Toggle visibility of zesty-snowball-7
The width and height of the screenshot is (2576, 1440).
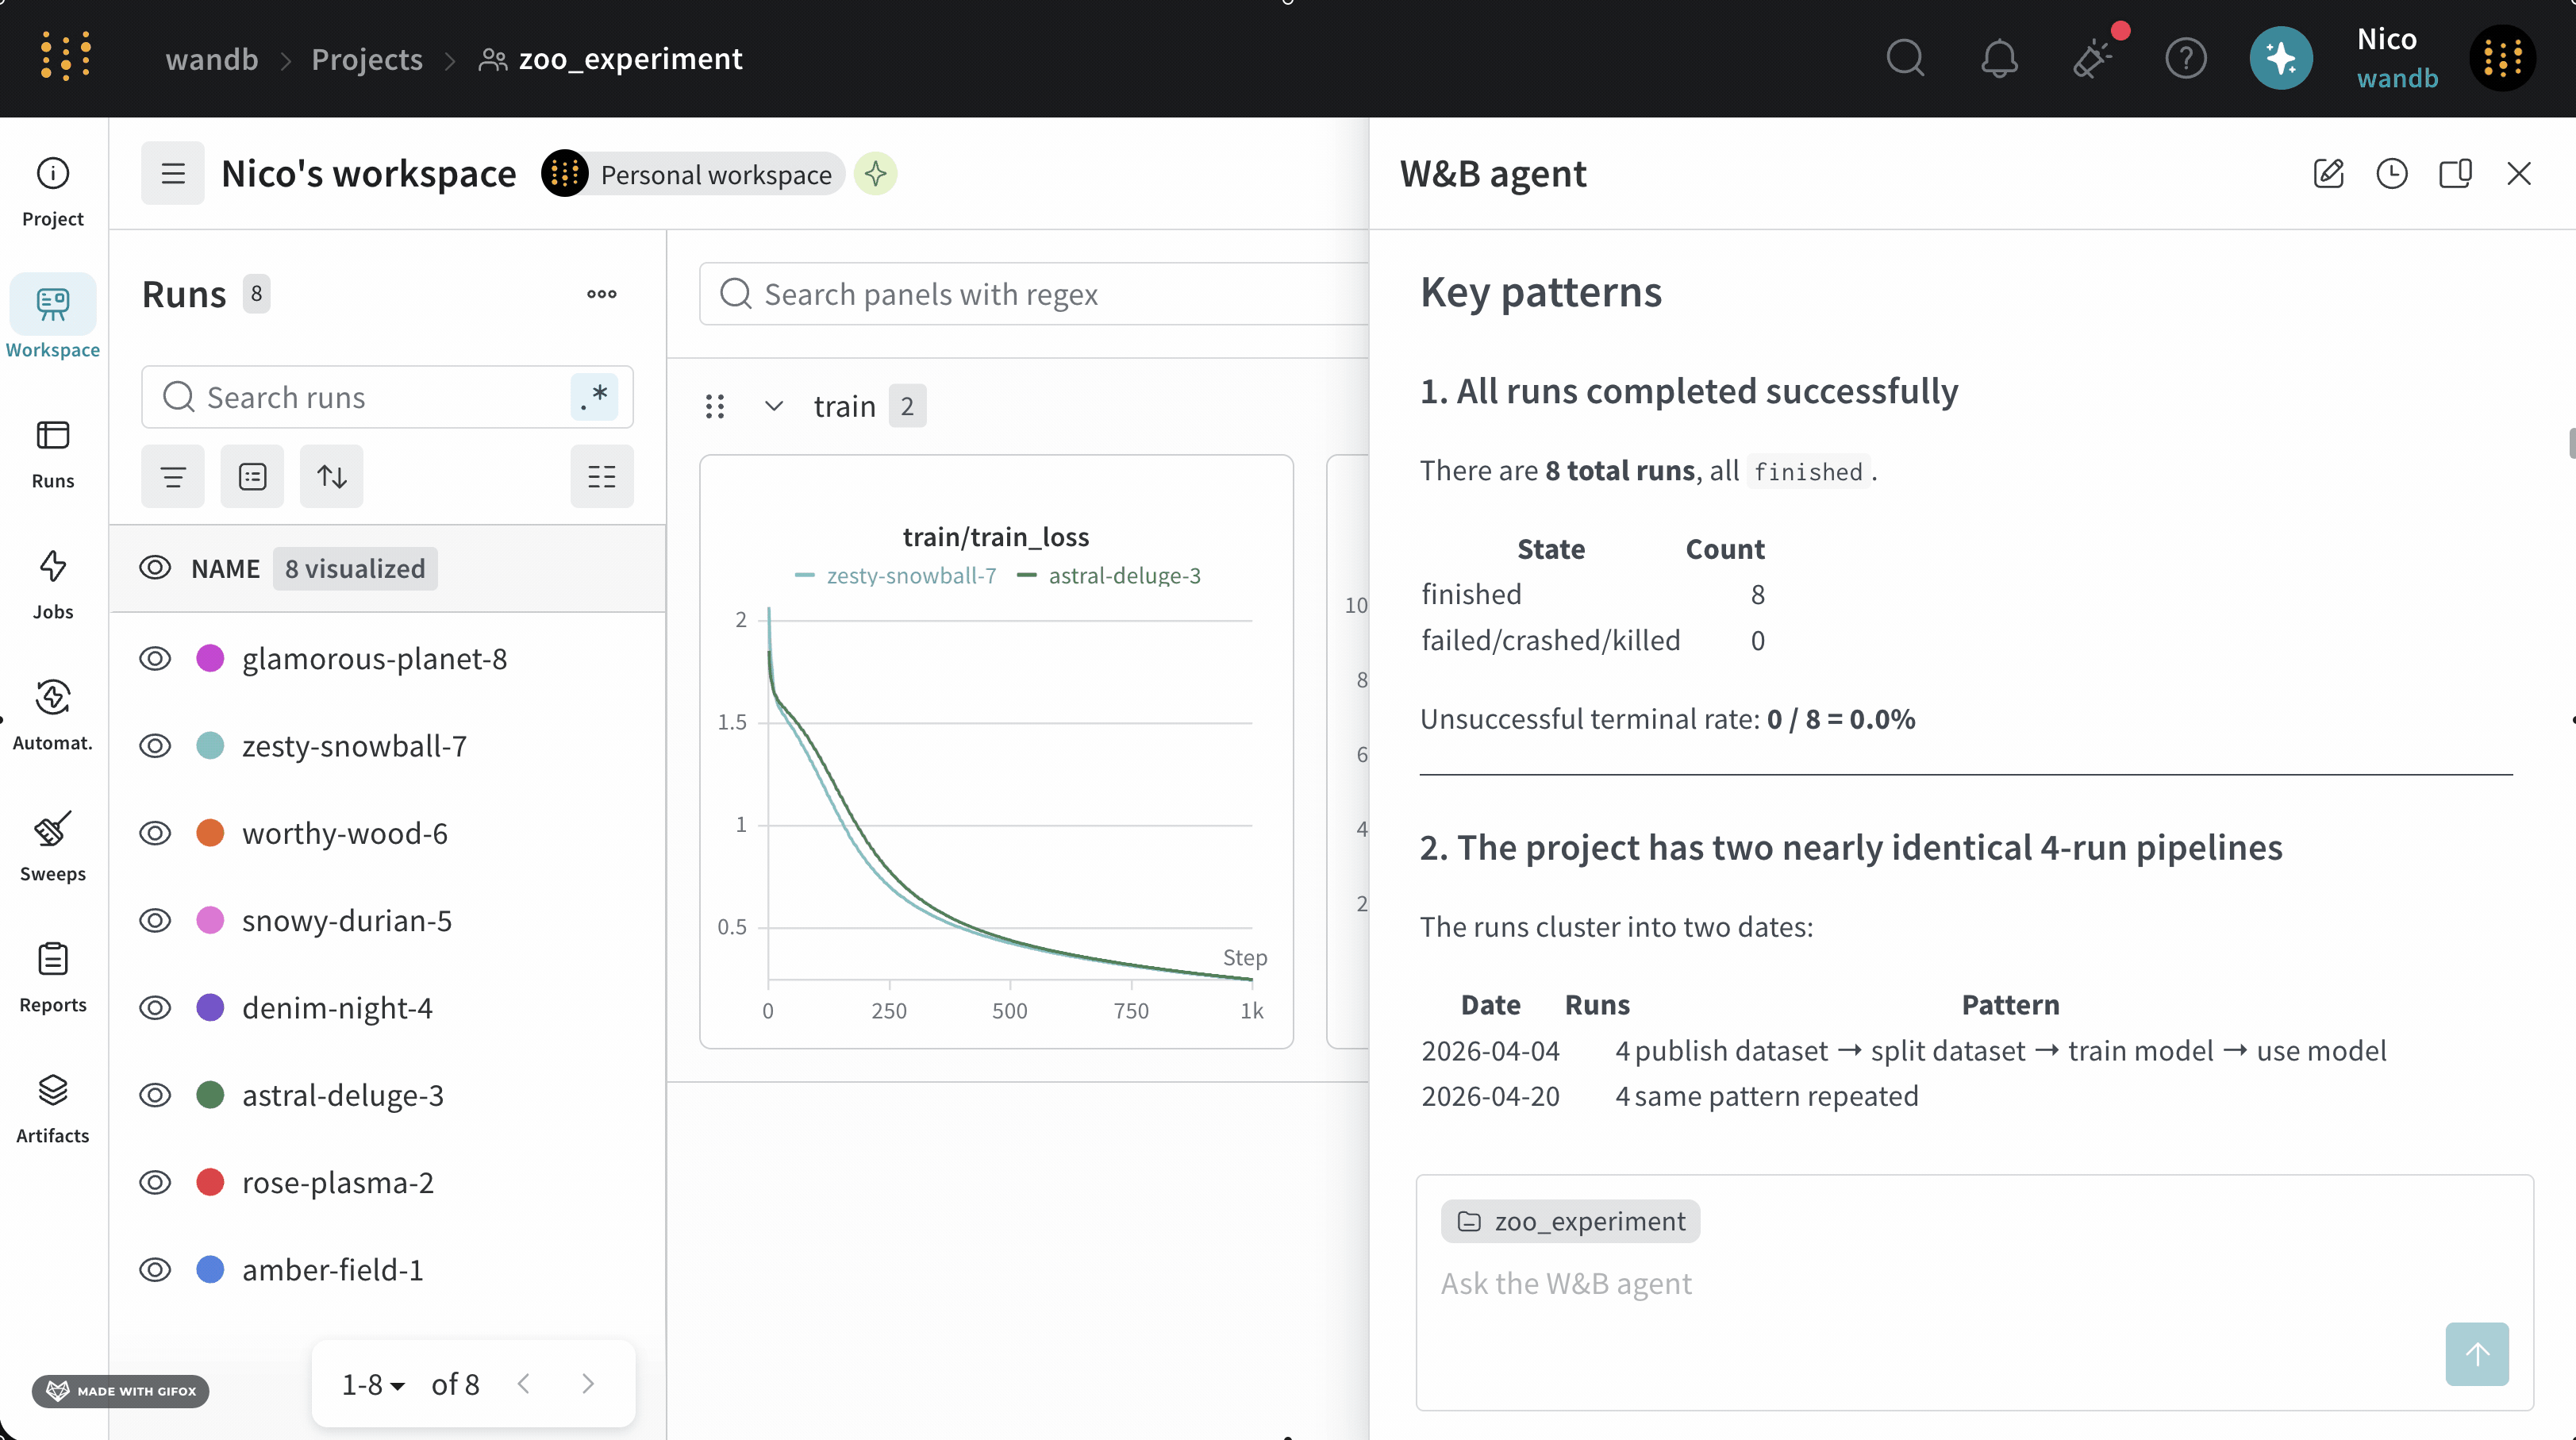[x=155, y=746]
